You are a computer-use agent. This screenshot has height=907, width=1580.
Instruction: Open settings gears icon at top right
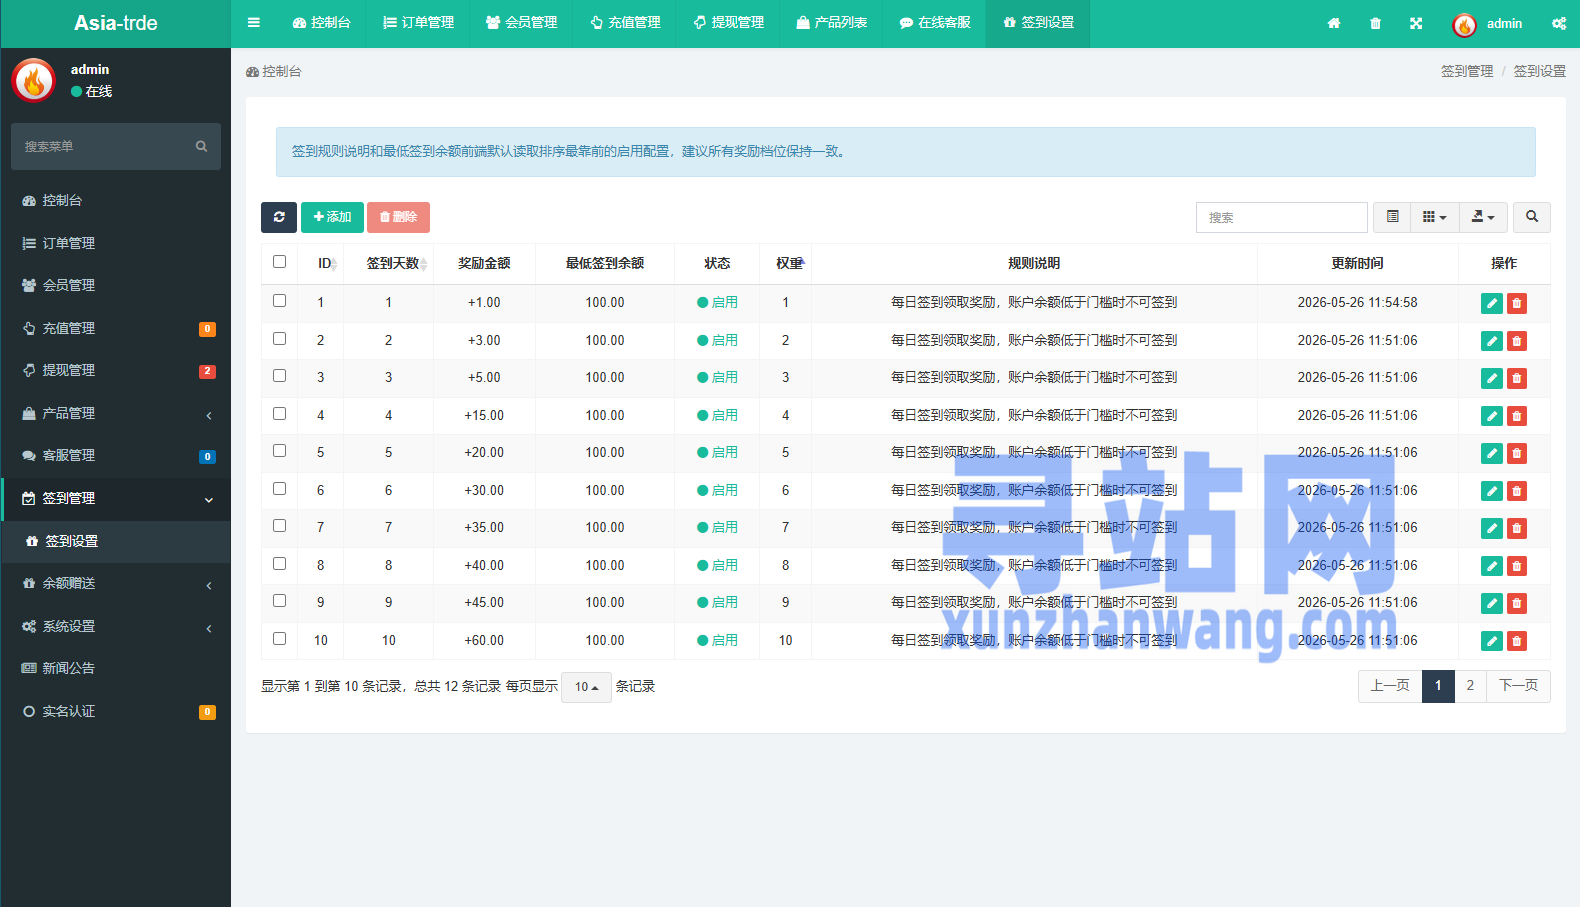(x=1558, y=23)
